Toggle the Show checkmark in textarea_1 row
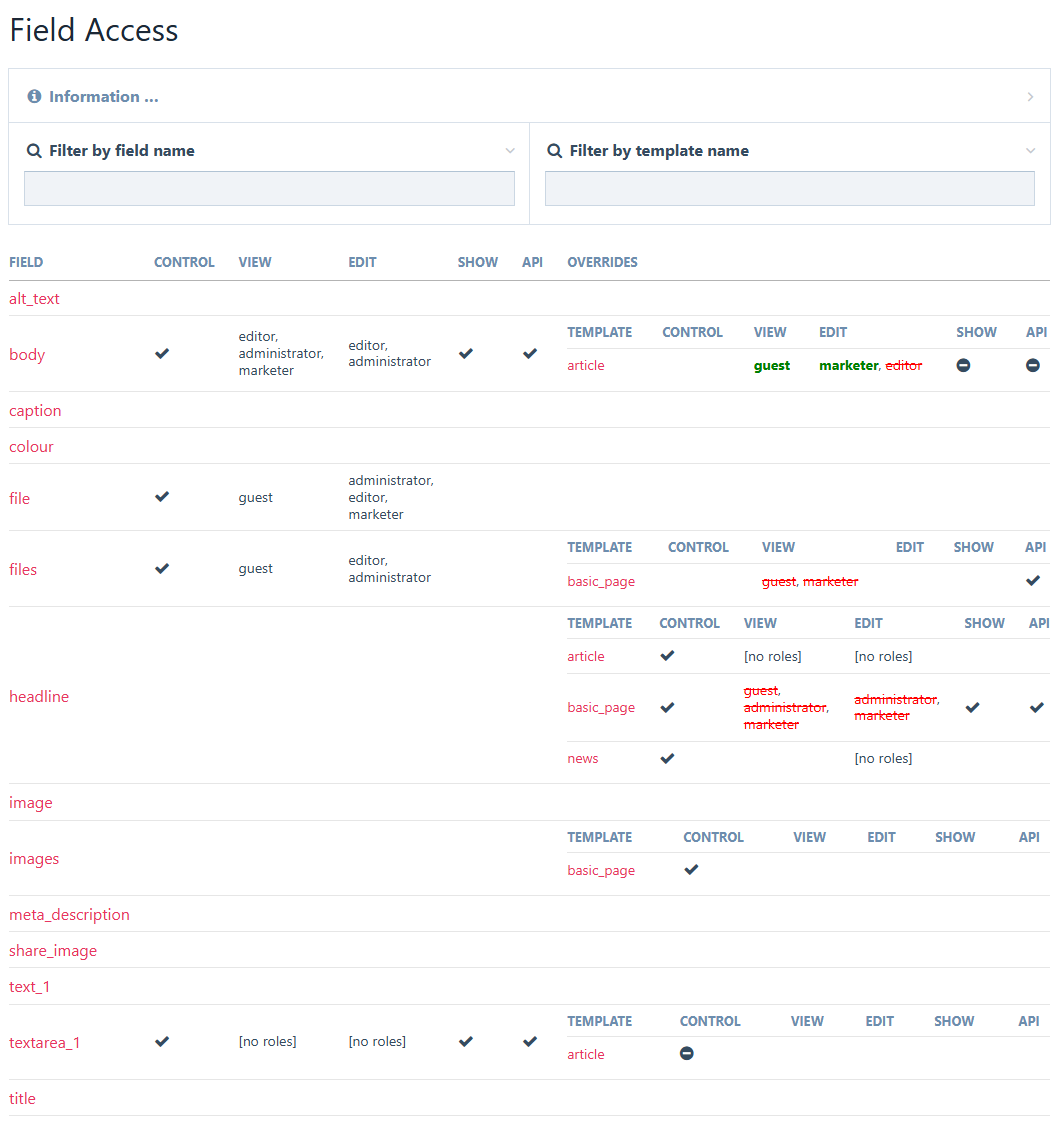1057x1125 pixels. 465,1042
